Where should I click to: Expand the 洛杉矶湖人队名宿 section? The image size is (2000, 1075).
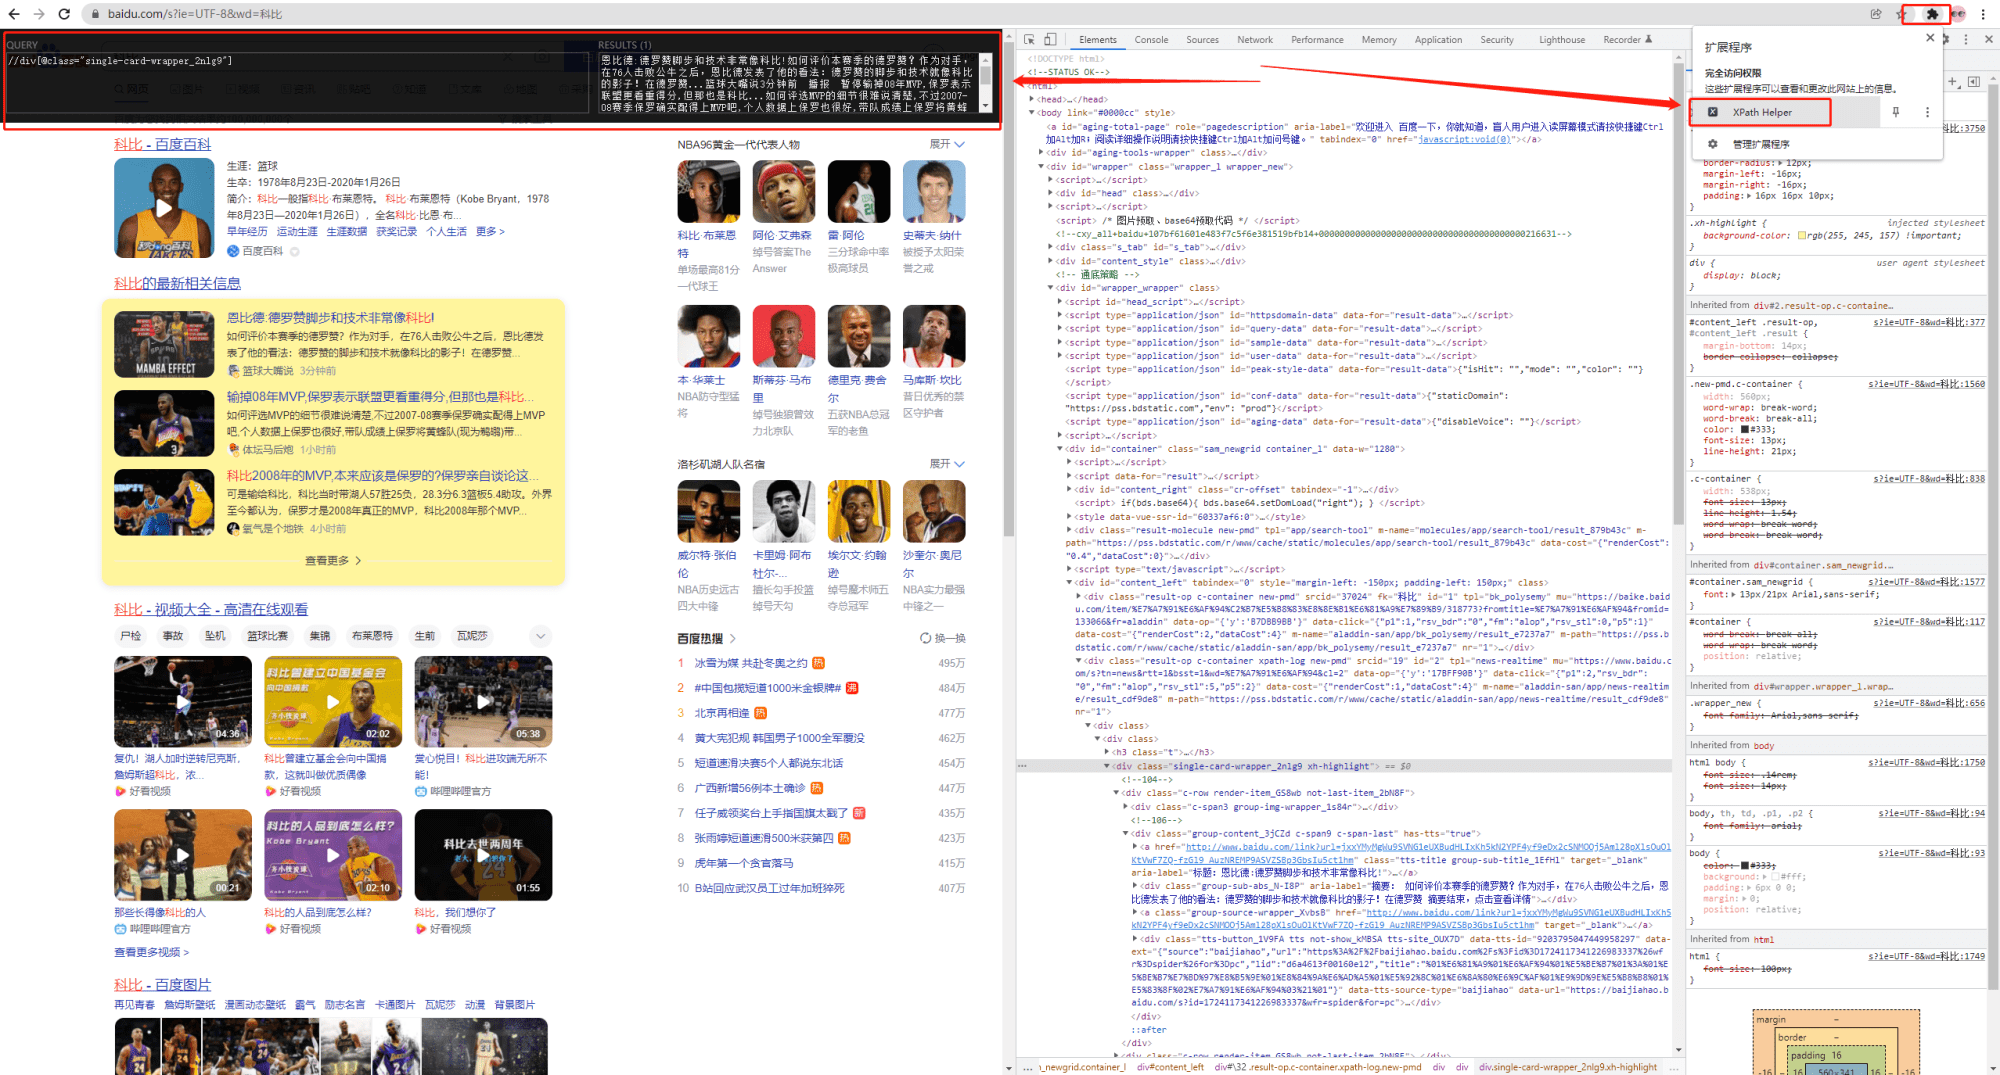click(947, 464)
